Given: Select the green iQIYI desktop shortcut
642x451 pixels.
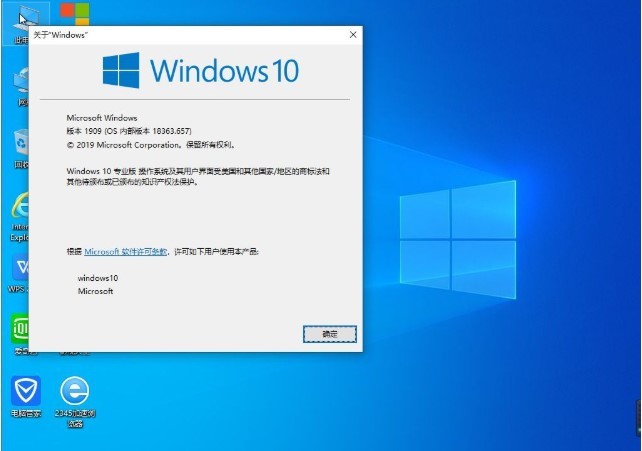Looking at the screenshot, I should 20,330.
